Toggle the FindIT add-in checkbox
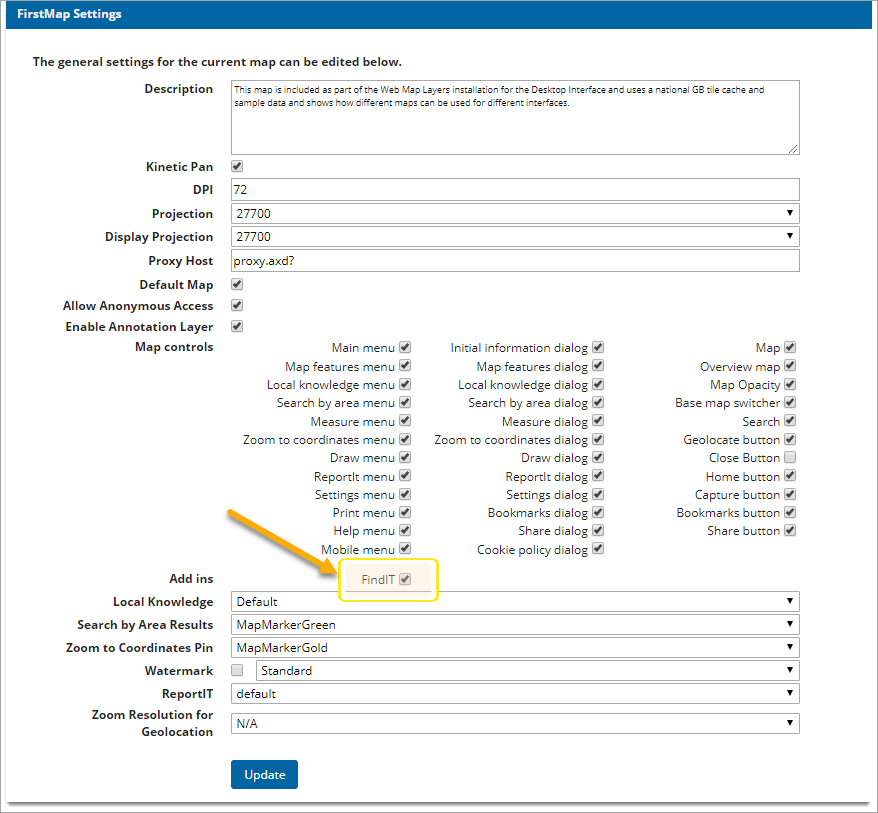This screenshot has width=878, height=813. click(405, 579)
